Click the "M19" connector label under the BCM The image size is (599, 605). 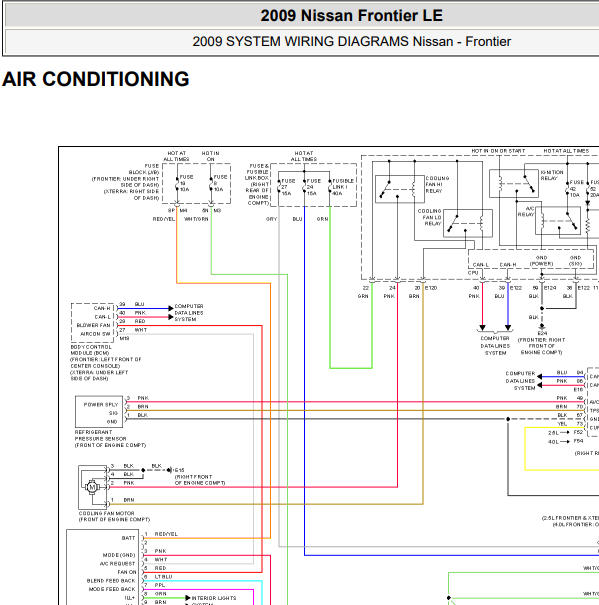pos(124,338)
